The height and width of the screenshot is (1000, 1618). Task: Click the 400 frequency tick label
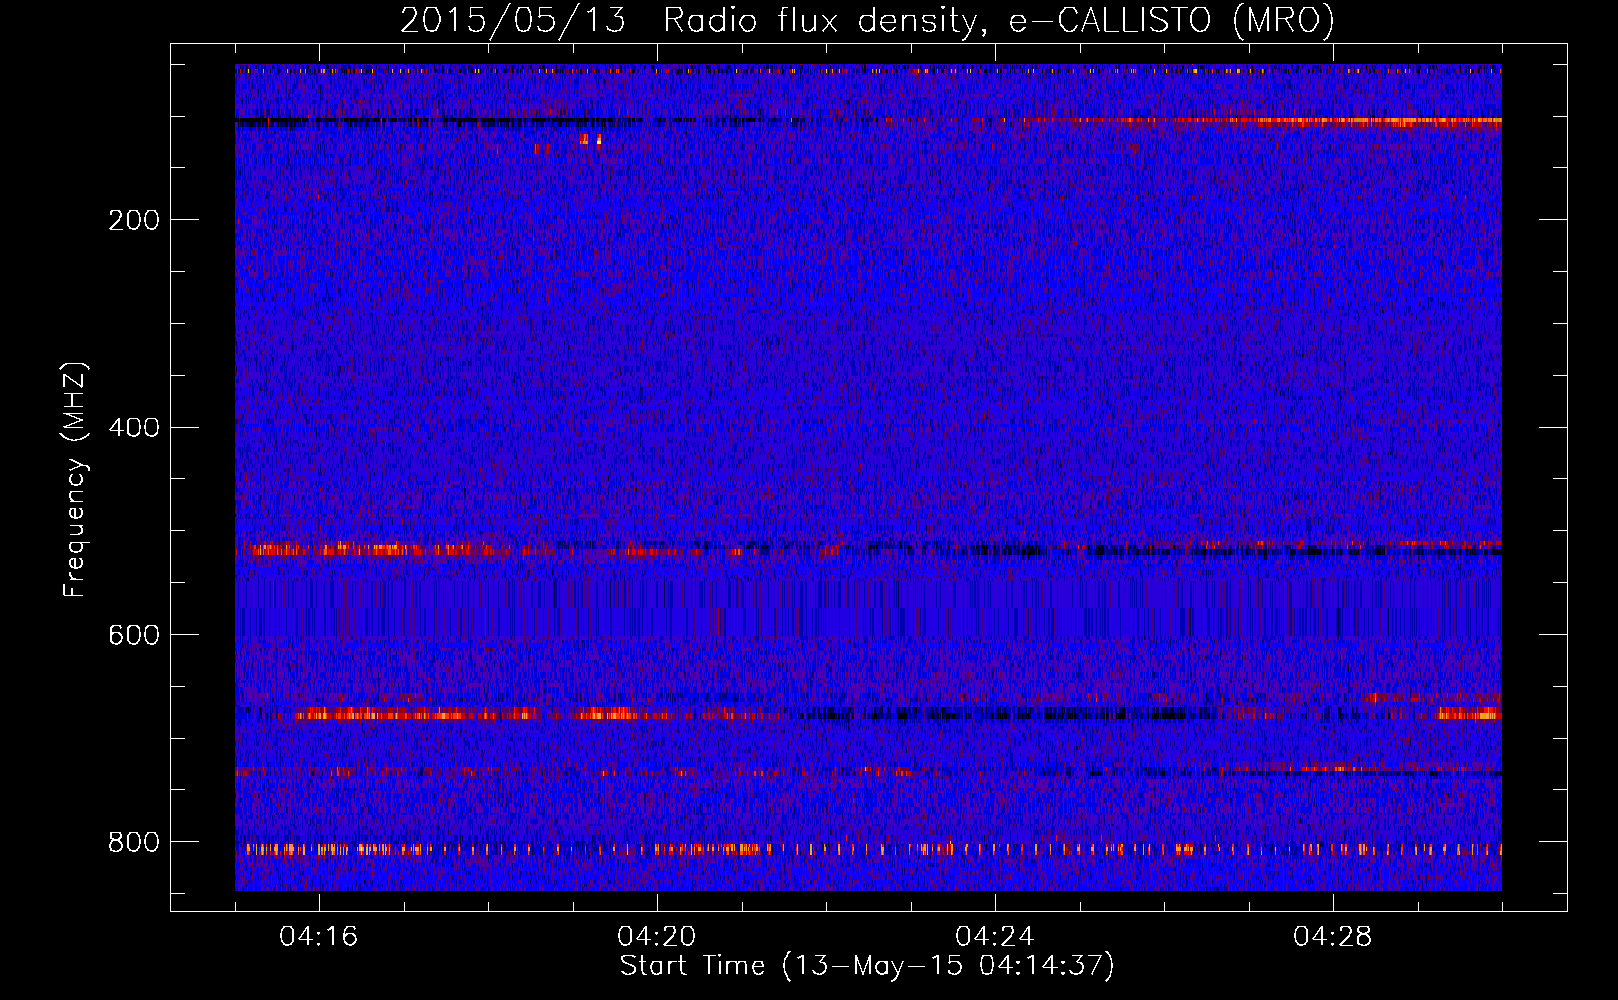coord(134,428)
